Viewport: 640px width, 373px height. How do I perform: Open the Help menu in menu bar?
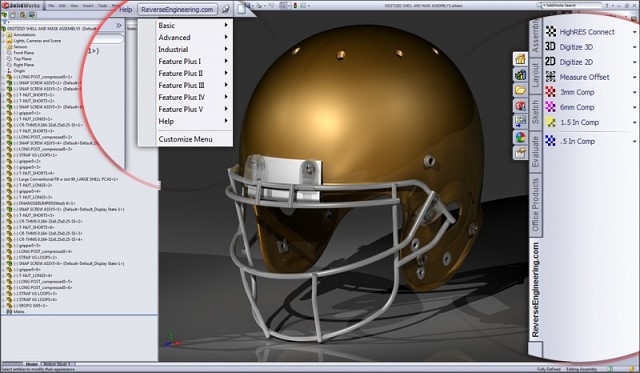coord(126,9)
